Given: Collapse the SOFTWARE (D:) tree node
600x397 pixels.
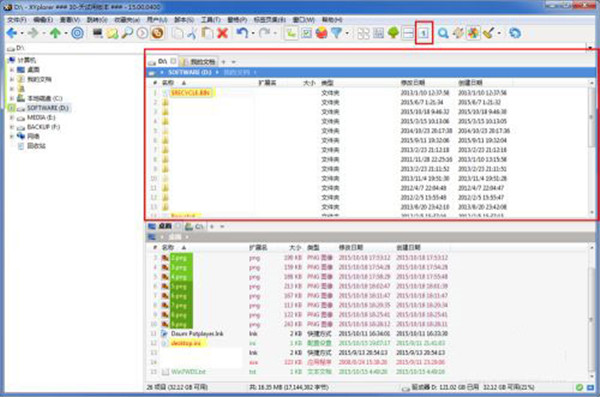Looking at the screenshot, I should pos(12,108).
